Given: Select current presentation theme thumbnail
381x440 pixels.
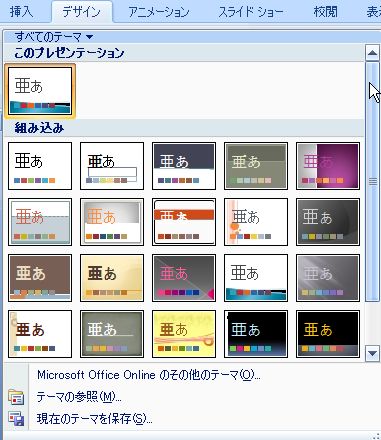Looking at the screenshot, I should coord(40,91).
